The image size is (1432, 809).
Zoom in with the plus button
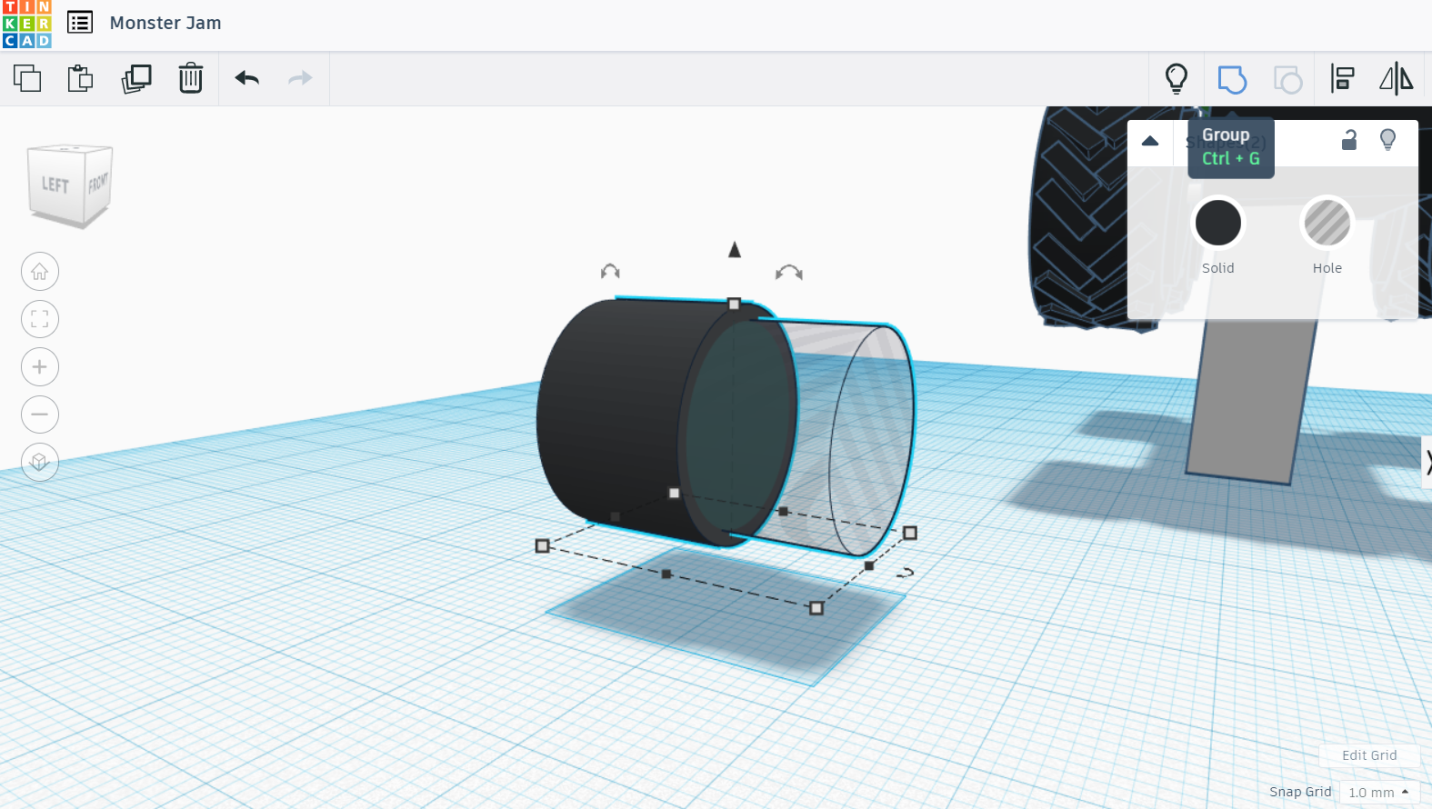pyautogui.click(x=40, y=367)
